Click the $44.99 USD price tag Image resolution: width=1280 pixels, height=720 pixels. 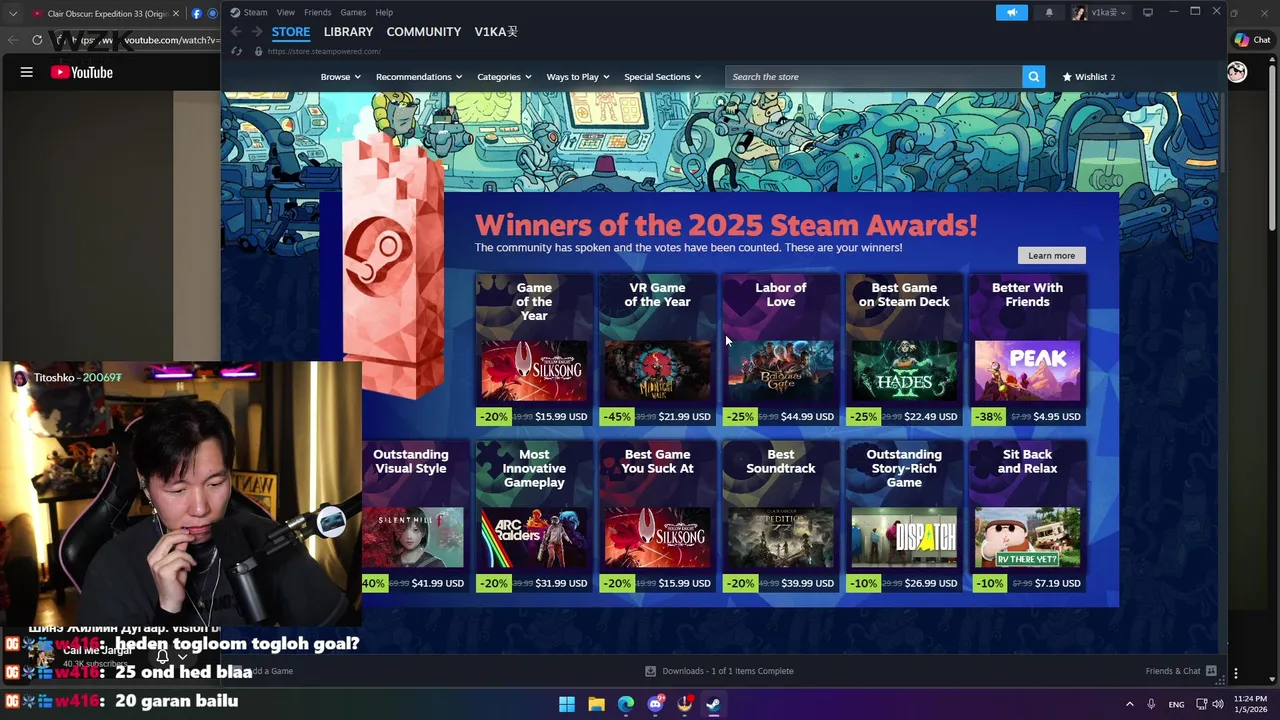[807, 417]
